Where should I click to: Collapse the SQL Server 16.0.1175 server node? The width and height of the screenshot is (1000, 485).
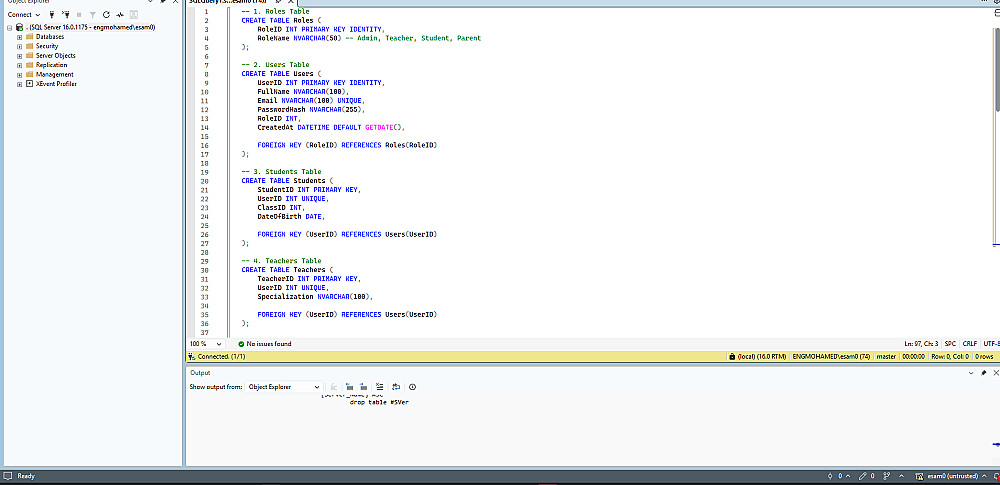(10, 27)
